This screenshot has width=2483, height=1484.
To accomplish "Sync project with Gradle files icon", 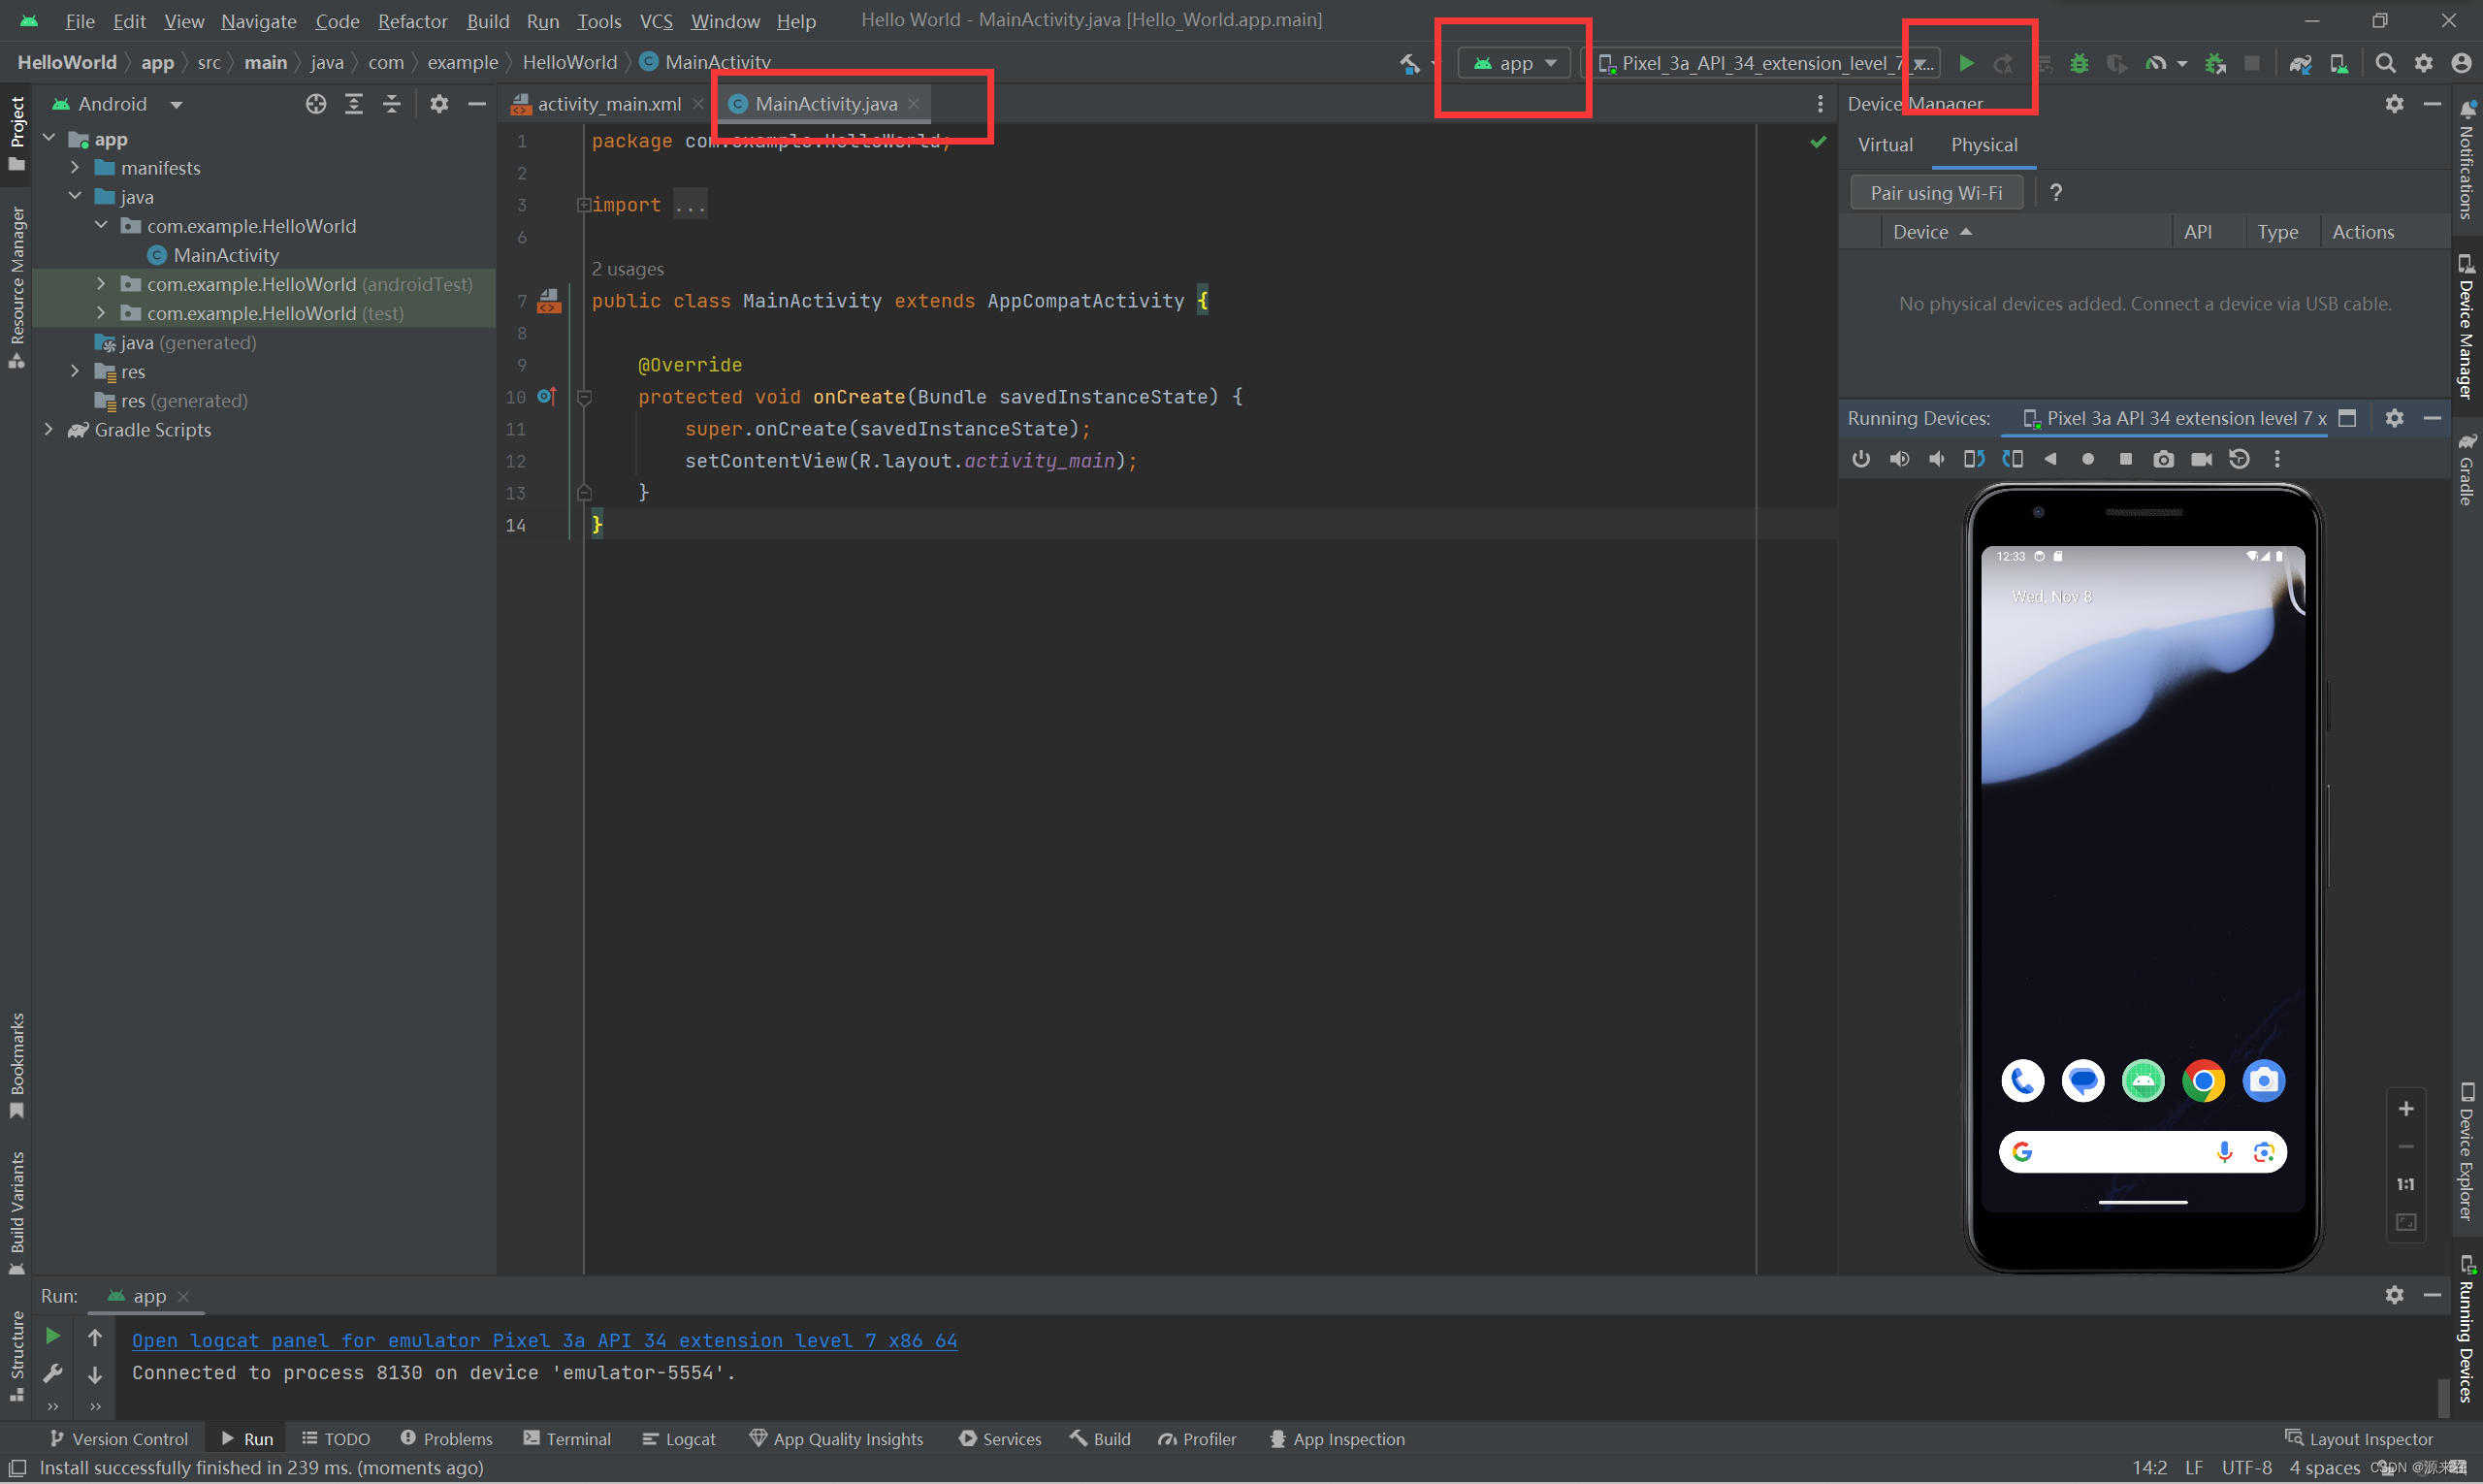I will pyautogui.click(x=2300, y=63).
